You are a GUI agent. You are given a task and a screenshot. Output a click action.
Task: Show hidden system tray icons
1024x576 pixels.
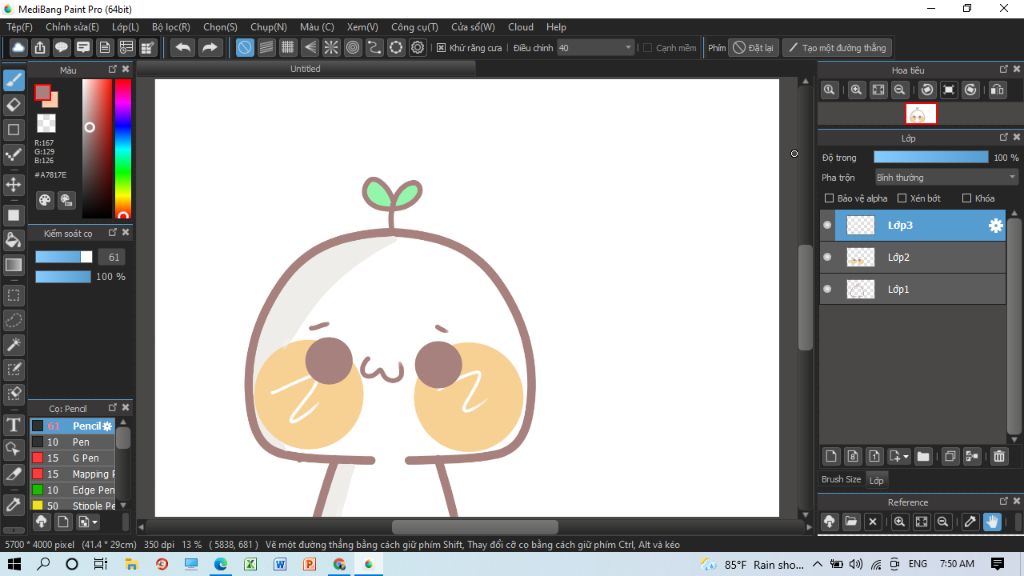pos(818,564)
